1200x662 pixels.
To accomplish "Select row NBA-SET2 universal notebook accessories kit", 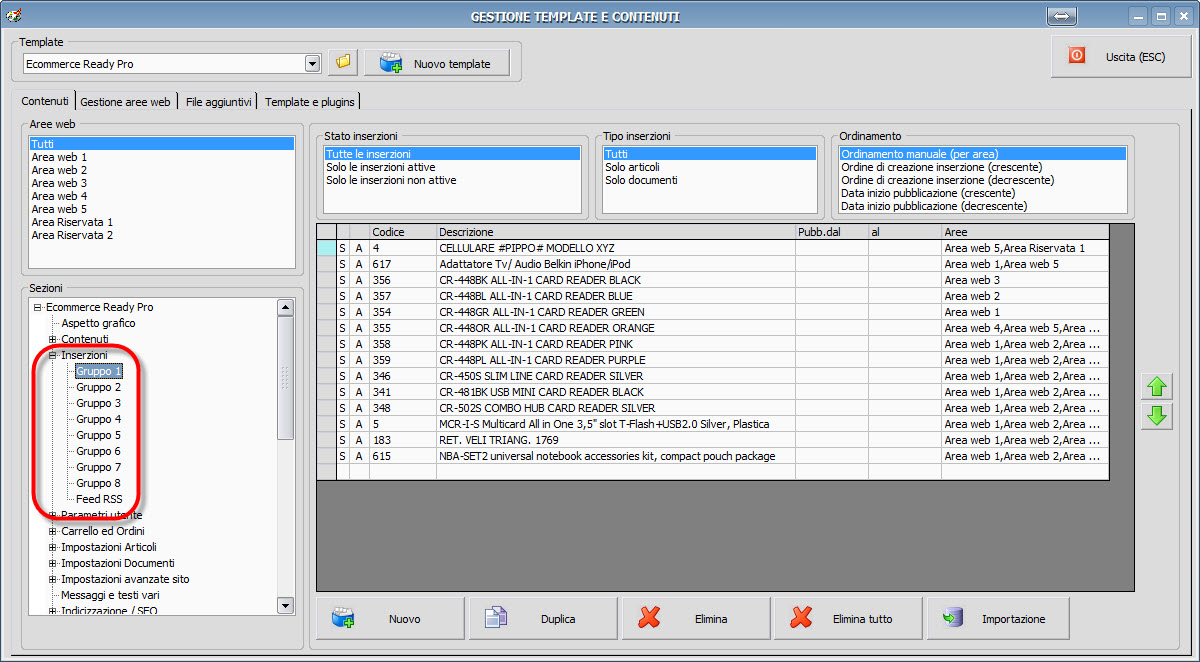I will tap(713, 456).
